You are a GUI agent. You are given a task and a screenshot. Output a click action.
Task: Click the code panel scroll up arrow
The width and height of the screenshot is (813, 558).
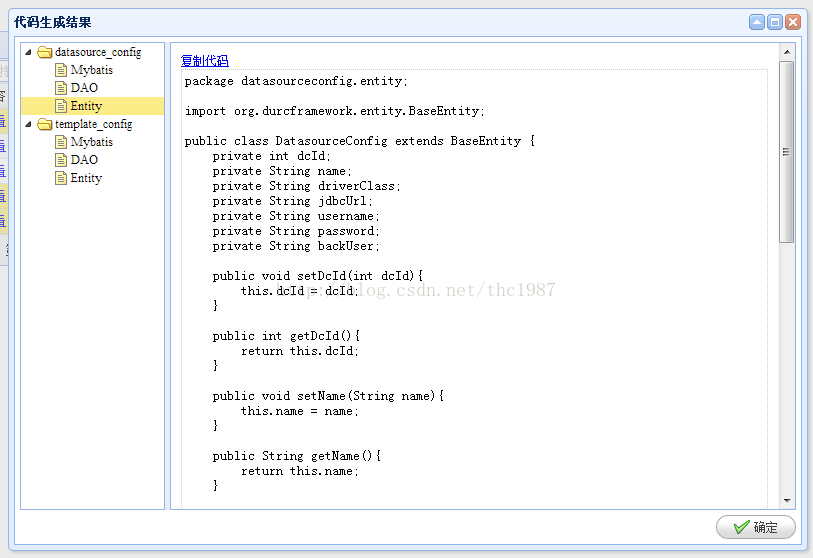(787, 51)
